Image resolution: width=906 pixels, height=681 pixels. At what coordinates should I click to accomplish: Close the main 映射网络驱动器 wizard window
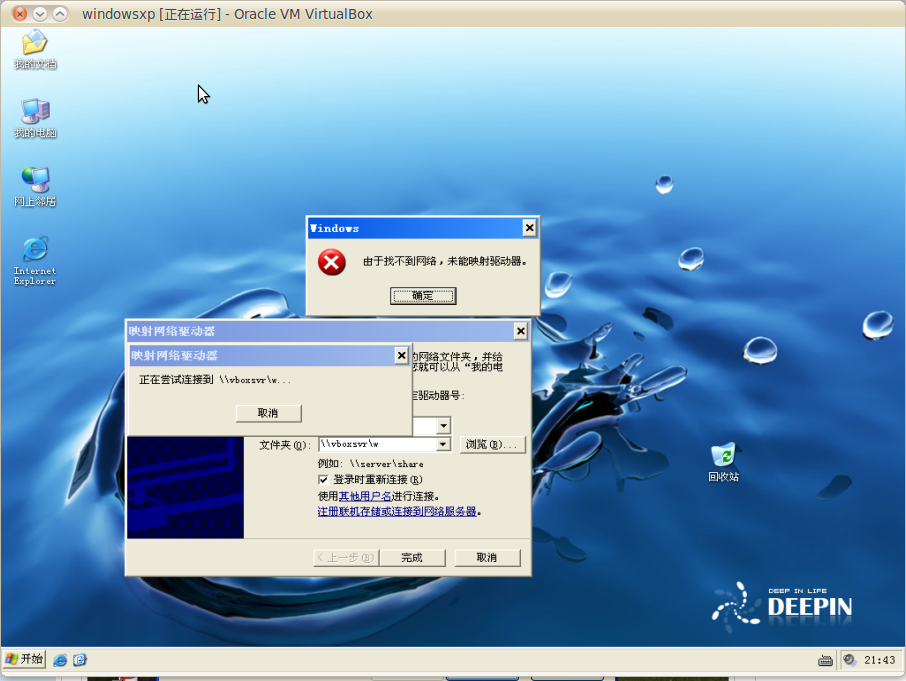[521, 331]
